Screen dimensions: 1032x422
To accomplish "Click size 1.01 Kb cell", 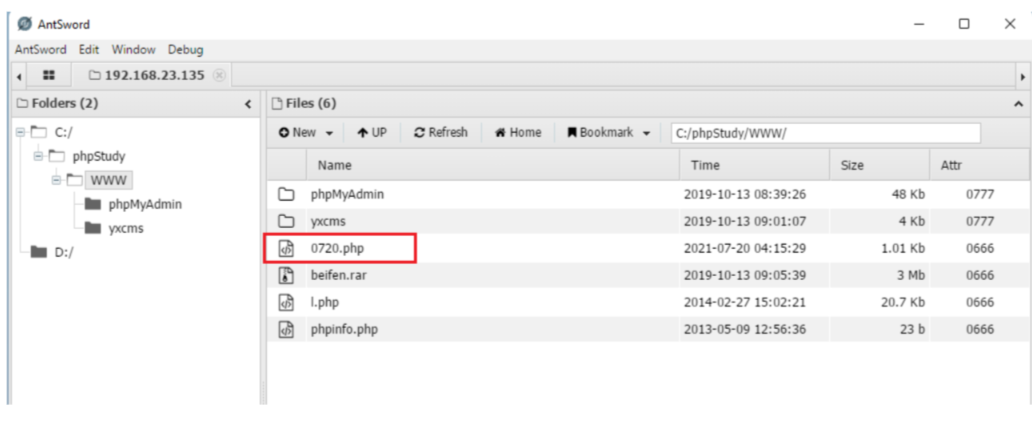I will click(x=902, y=249).
